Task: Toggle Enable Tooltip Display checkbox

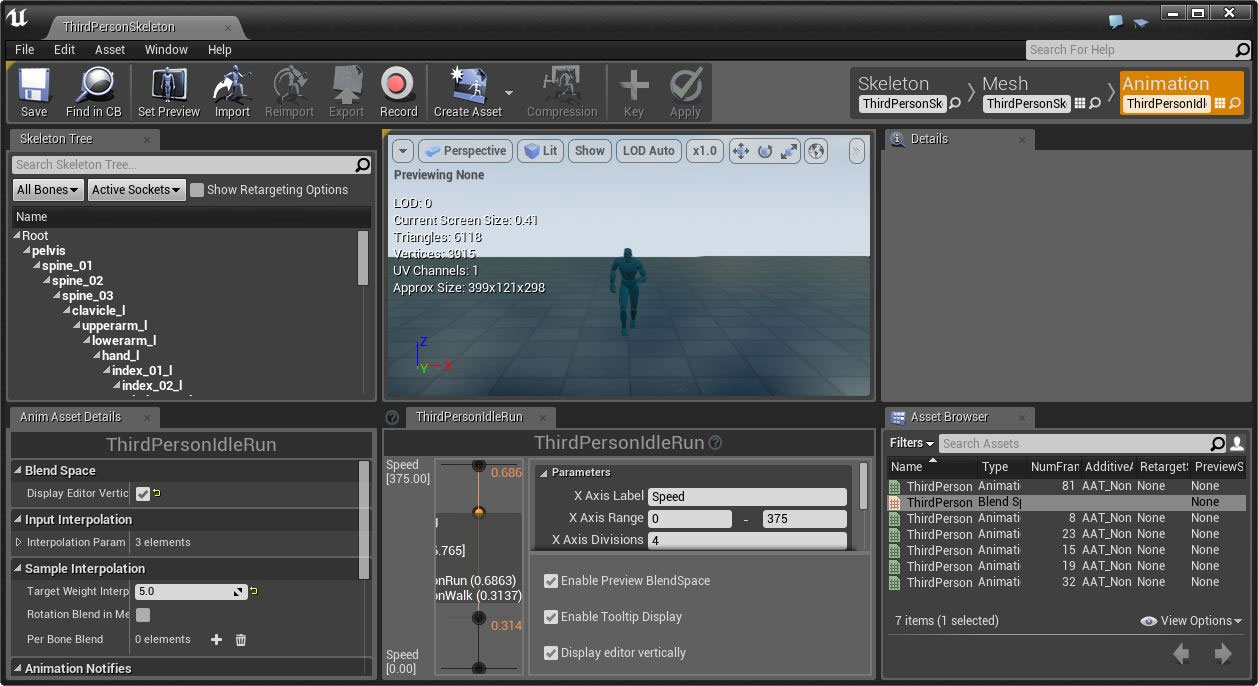Action: tap(550, 617)
